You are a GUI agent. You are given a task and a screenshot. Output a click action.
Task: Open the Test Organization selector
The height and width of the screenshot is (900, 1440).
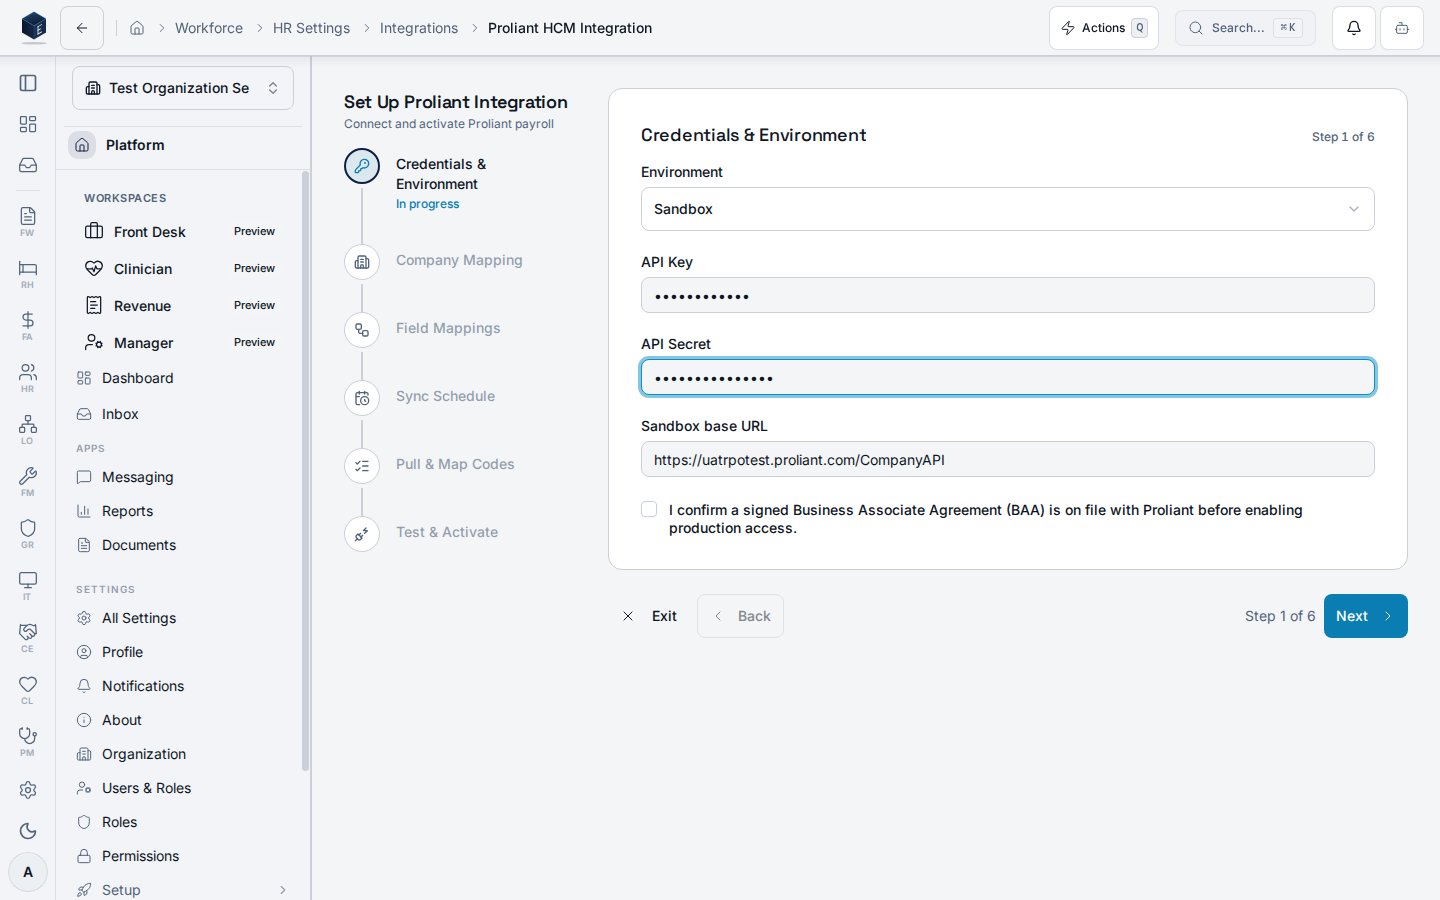coord(183,88)
